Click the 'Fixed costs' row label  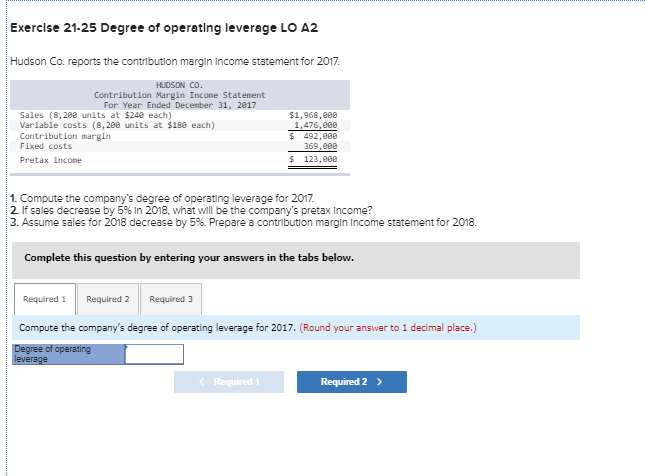[x=46, y=146]
